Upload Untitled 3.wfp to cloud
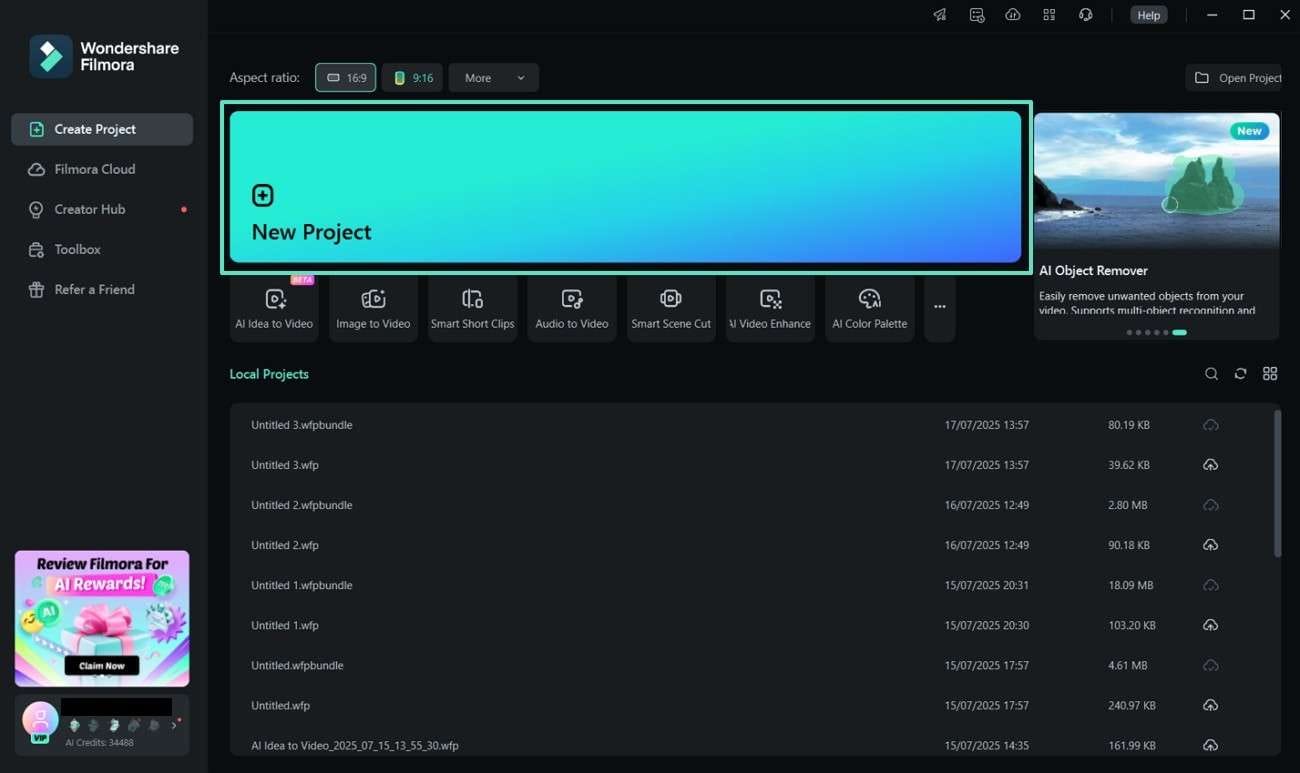Screen dimensions: 1300x773 point(1210,465)
